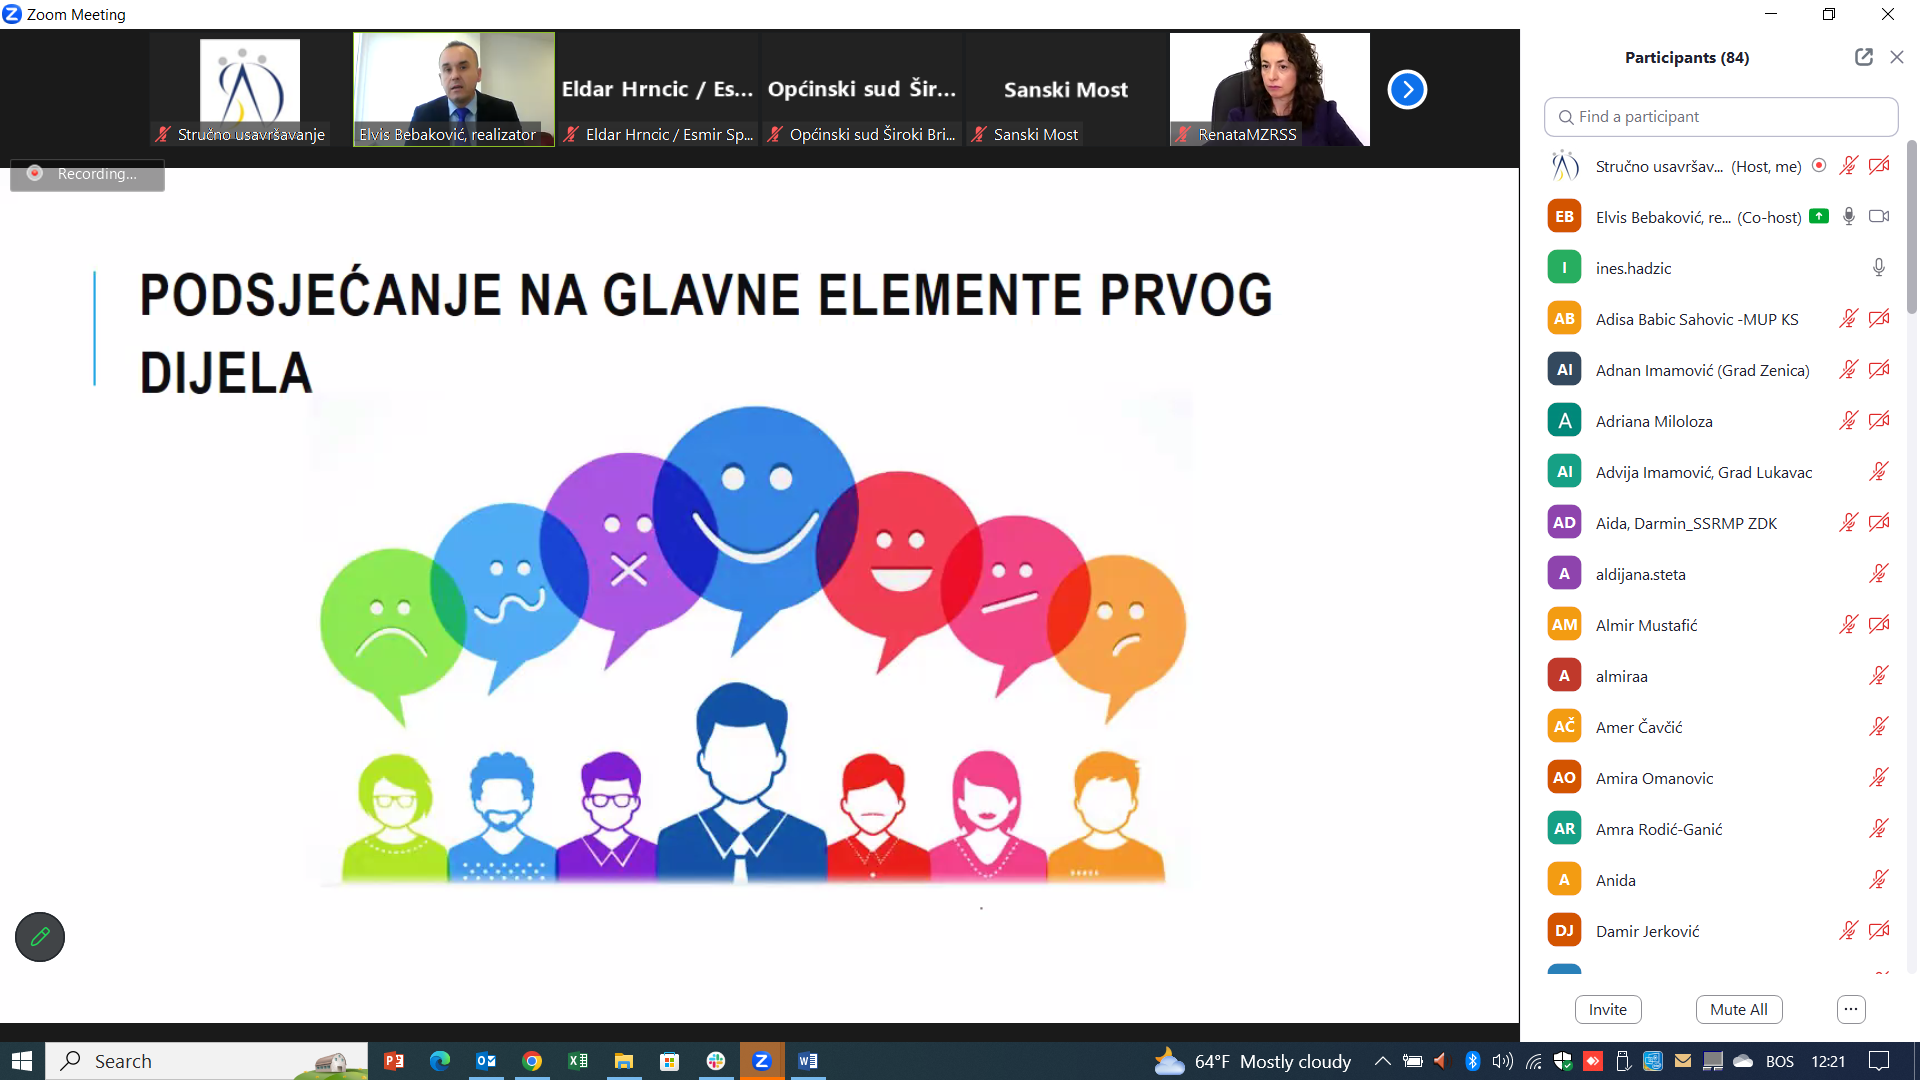Toggle video camera for Elvis Bebaković

click(1879, 216)
